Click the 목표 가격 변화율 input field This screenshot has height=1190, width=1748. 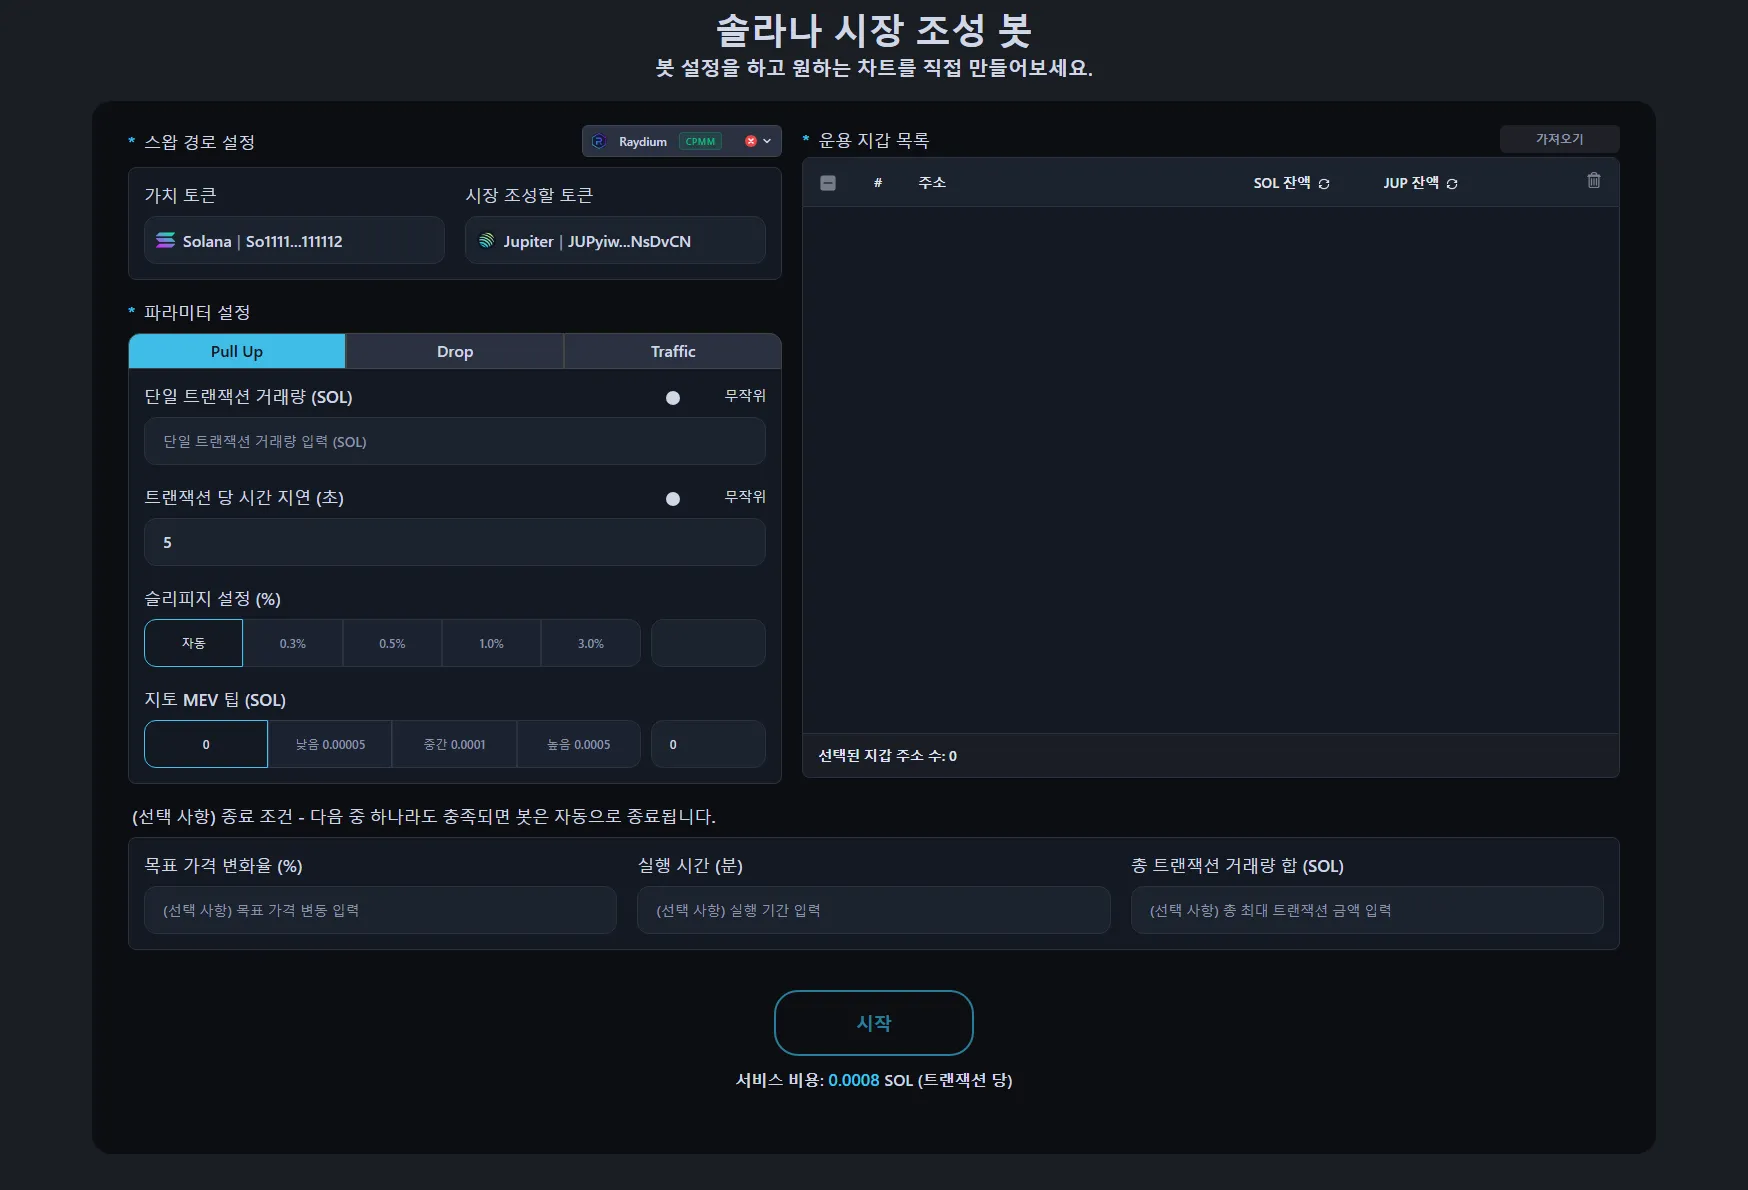[x=380, y=910]
